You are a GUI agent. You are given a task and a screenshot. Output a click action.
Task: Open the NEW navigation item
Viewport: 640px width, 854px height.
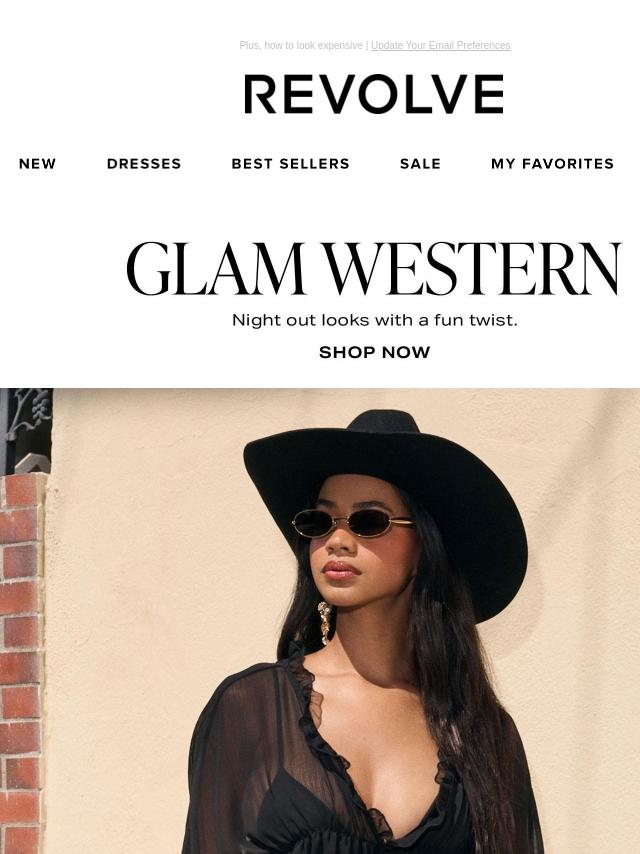[x=37, y=163]
